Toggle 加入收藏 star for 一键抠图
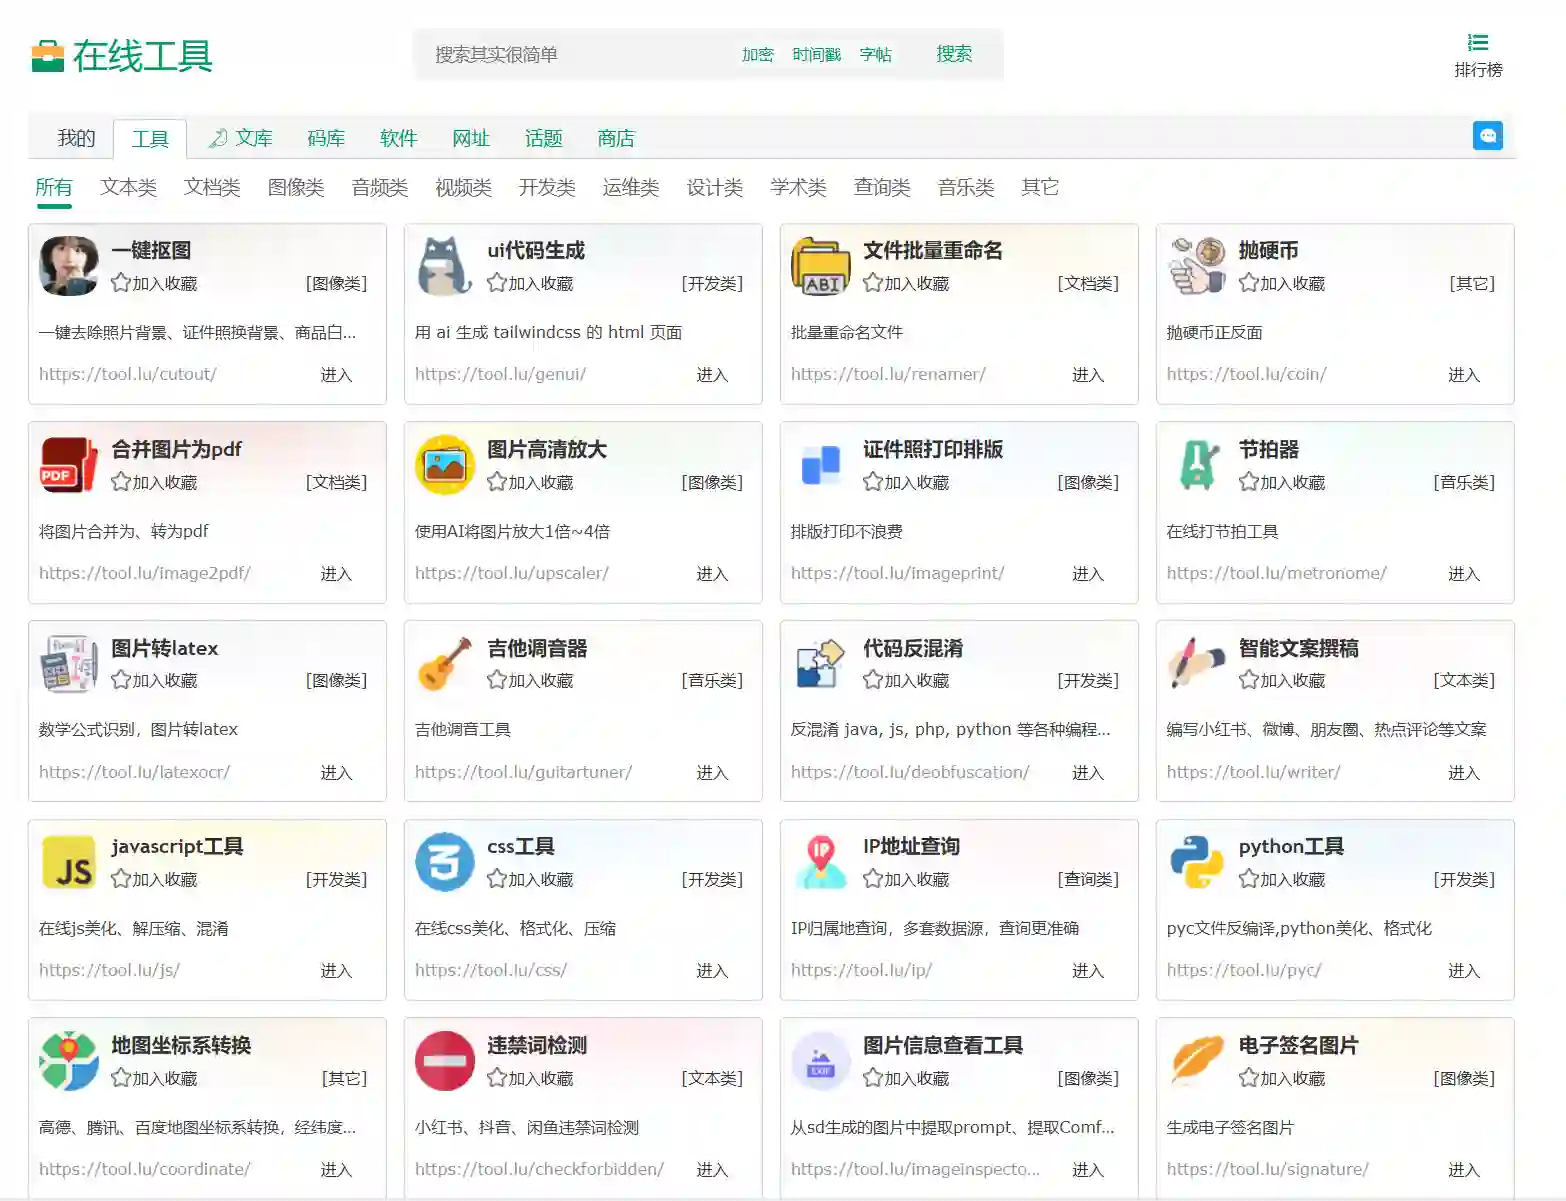This screenshot has width=1566, height=1201. (x=121, y=283)
